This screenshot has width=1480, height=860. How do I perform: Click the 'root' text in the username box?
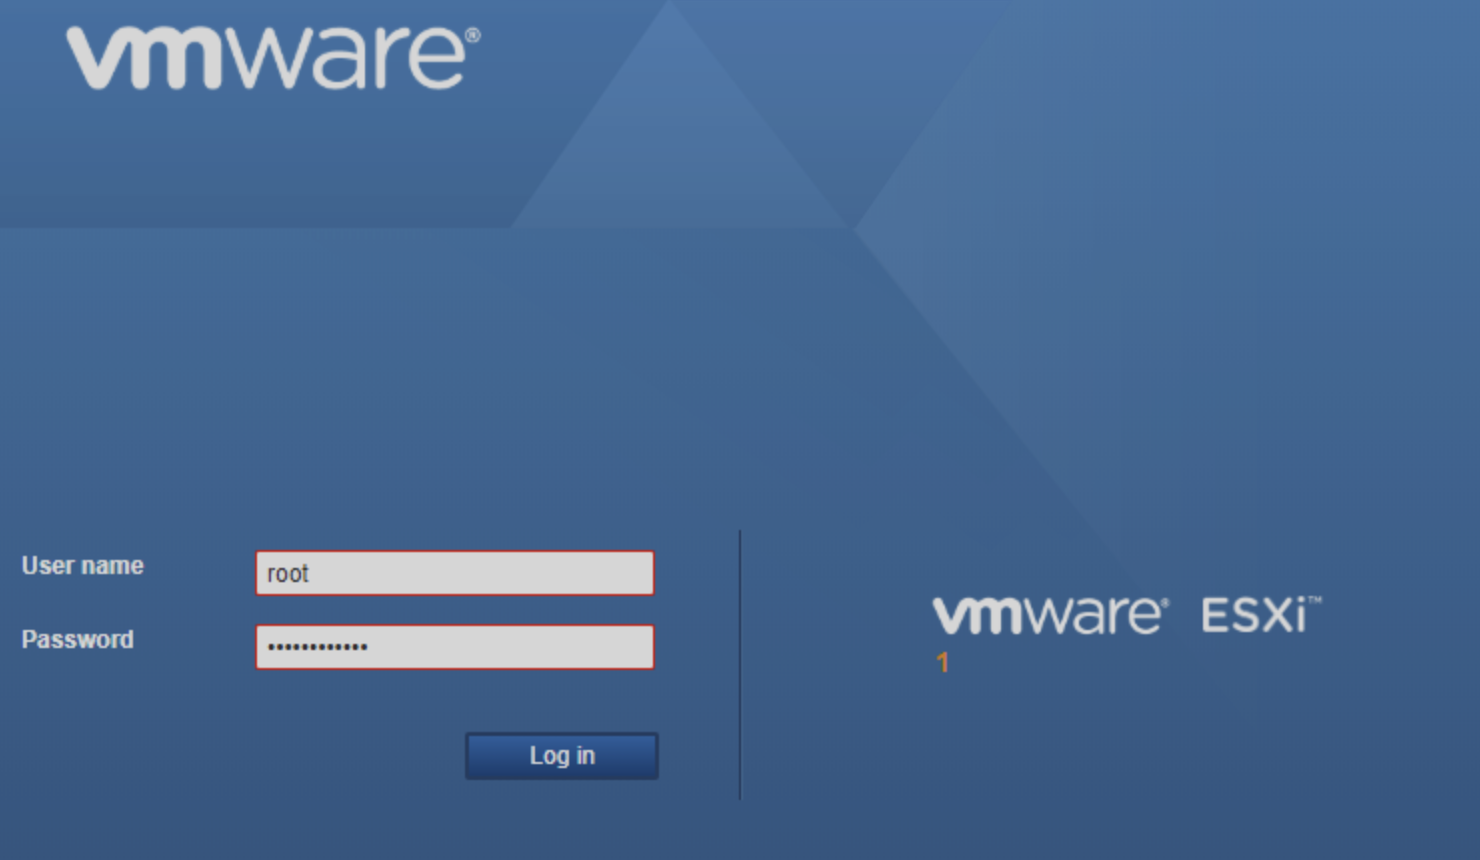coord(288,573)
